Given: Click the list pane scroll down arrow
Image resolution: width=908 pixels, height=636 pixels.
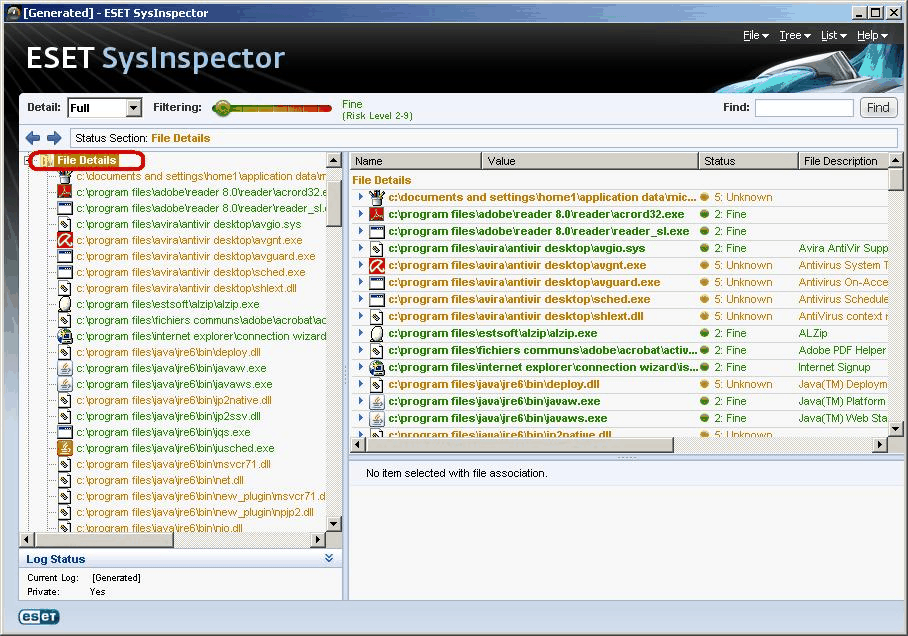Looking at the screenshot, I should [895, 429].
